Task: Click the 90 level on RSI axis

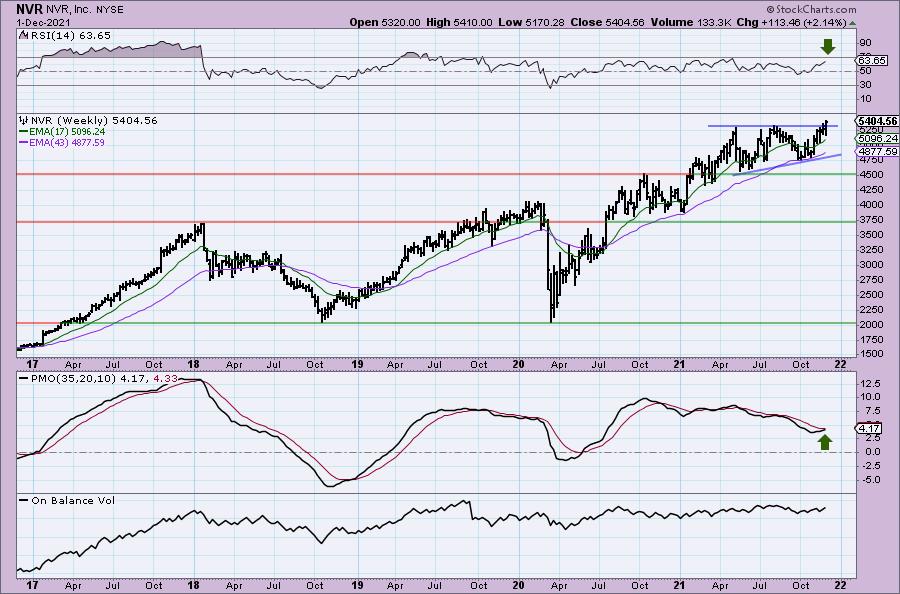Action: (x=865, y=43)
